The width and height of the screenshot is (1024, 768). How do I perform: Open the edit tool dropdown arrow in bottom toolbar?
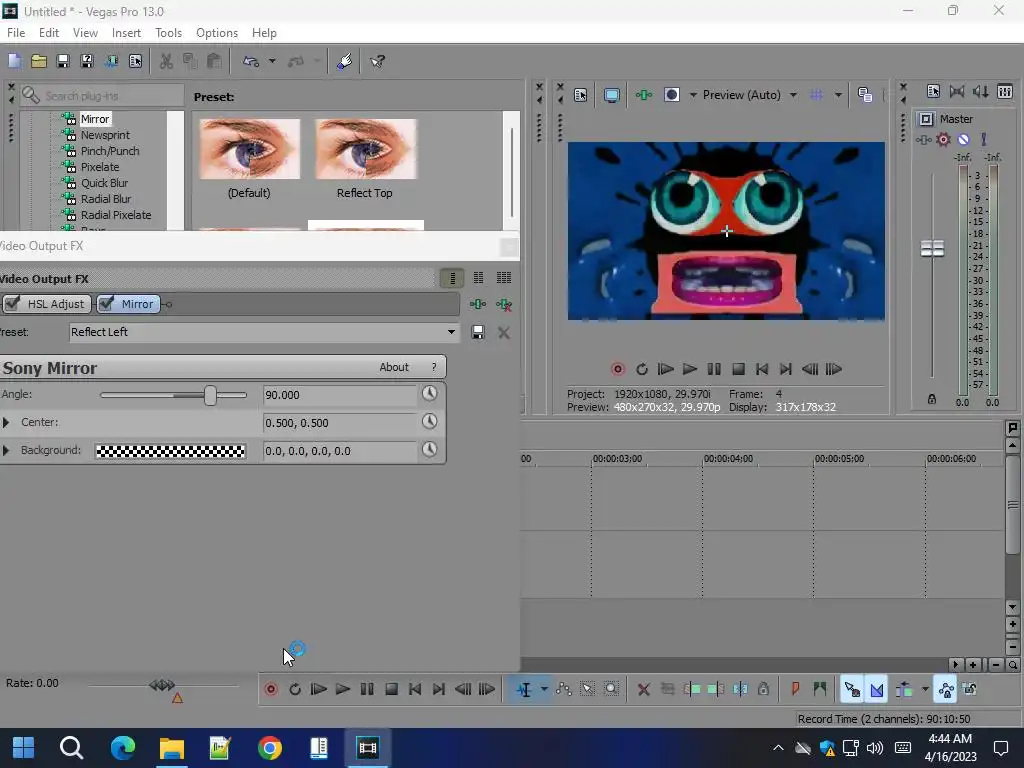coord(544,689)
